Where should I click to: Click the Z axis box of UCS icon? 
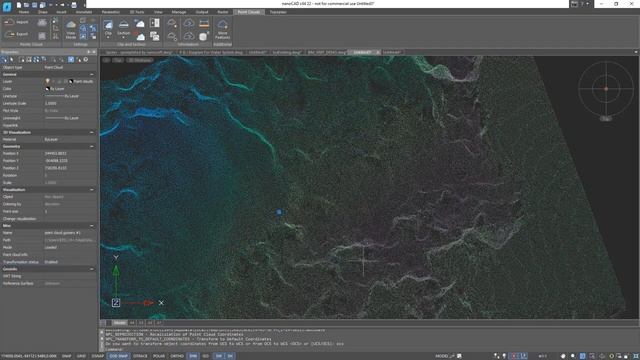[x=116, y=303]
